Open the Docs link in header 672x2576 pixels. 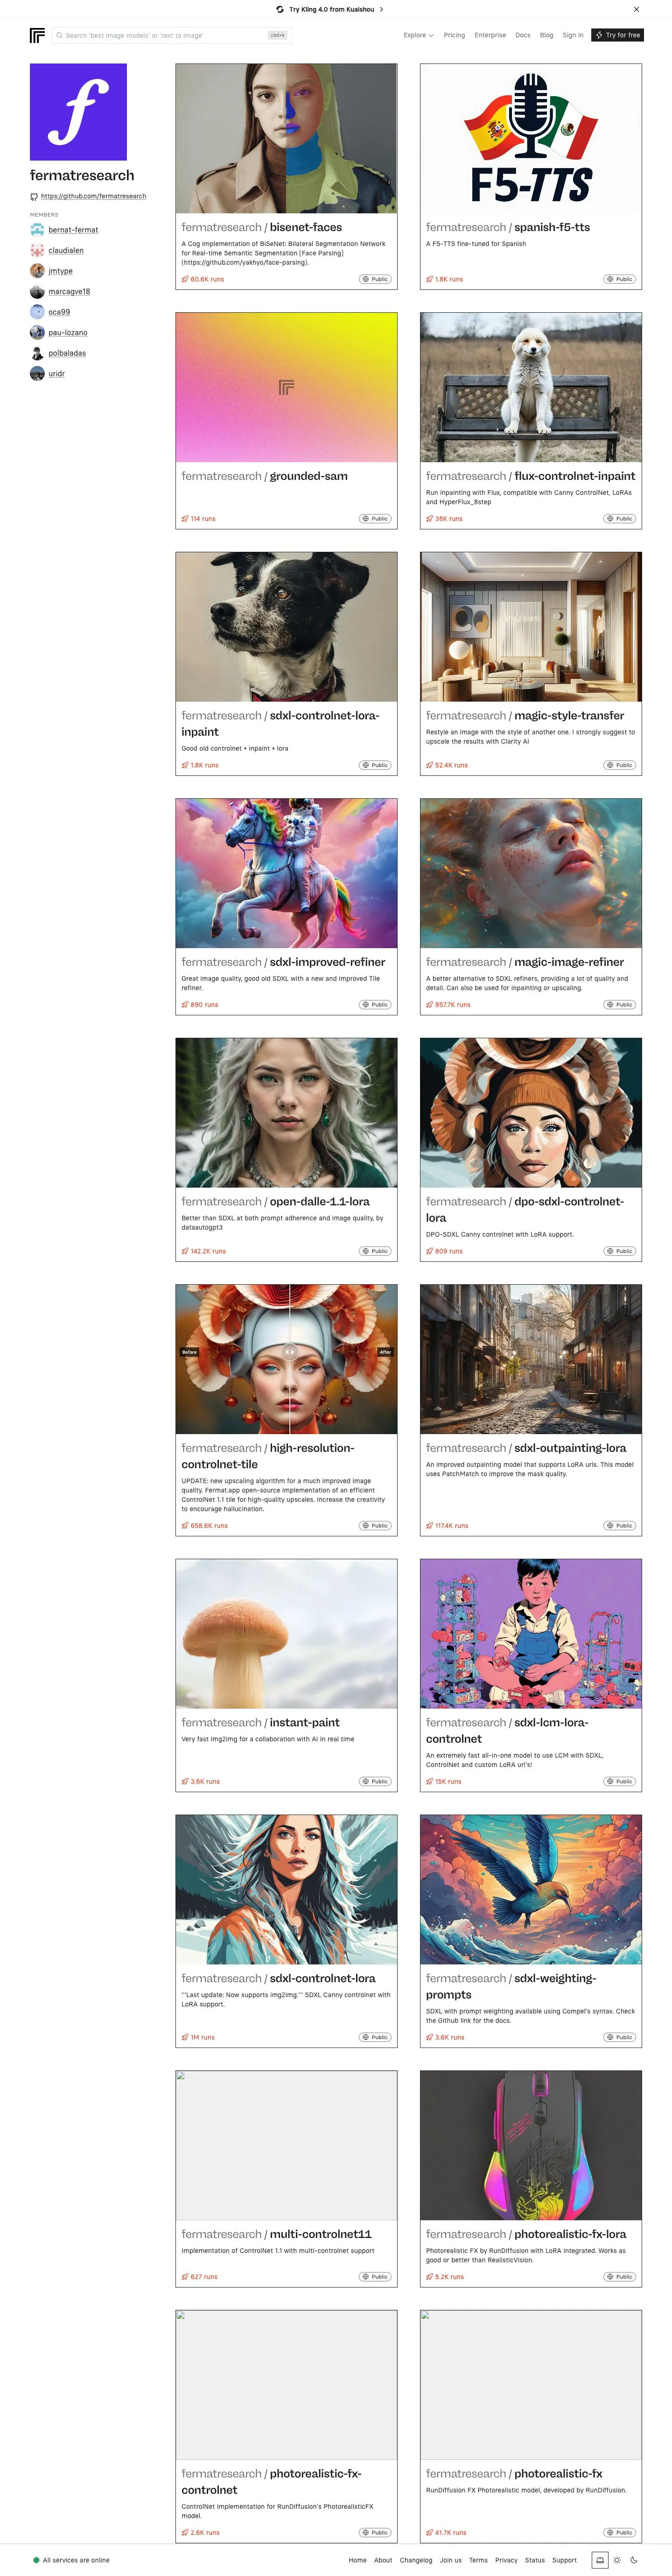tap(523, 35)
